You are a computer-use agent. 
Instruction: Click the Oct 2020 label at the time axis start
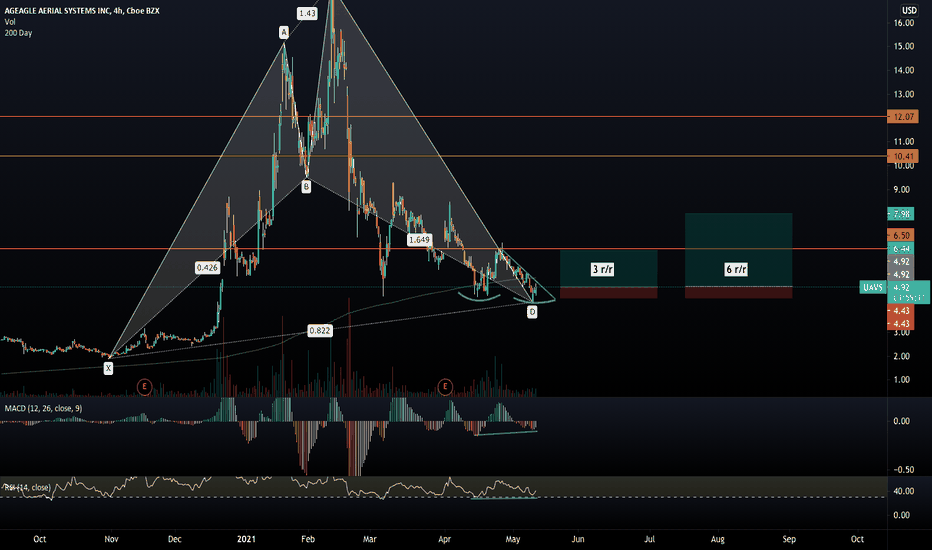coord(39,539)
